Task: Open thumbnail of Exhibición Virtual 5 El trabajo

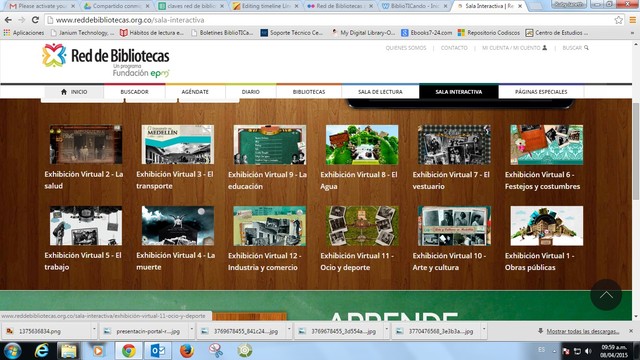Action: coord(86,226)
